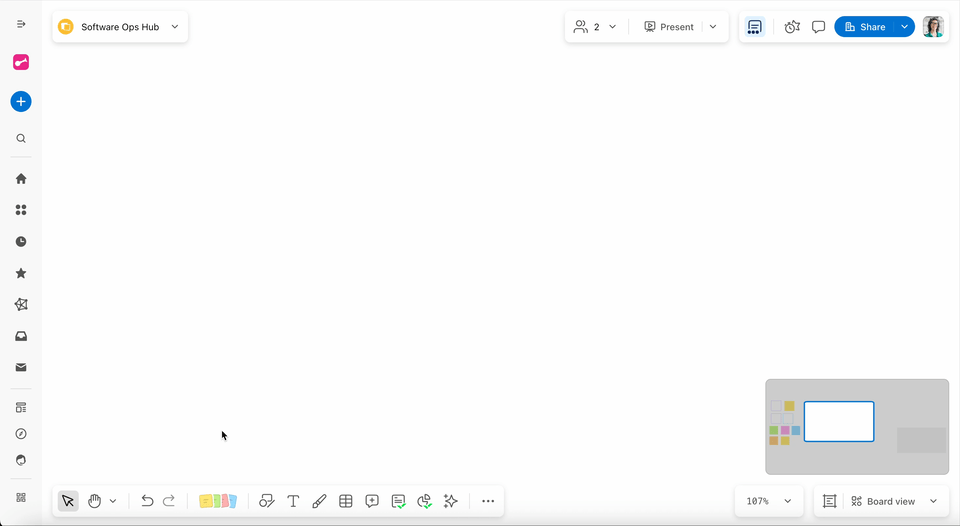Viewport: 960px width, 526px height.
Task: Select the Text tool
Action: click(x=293, y=501)
